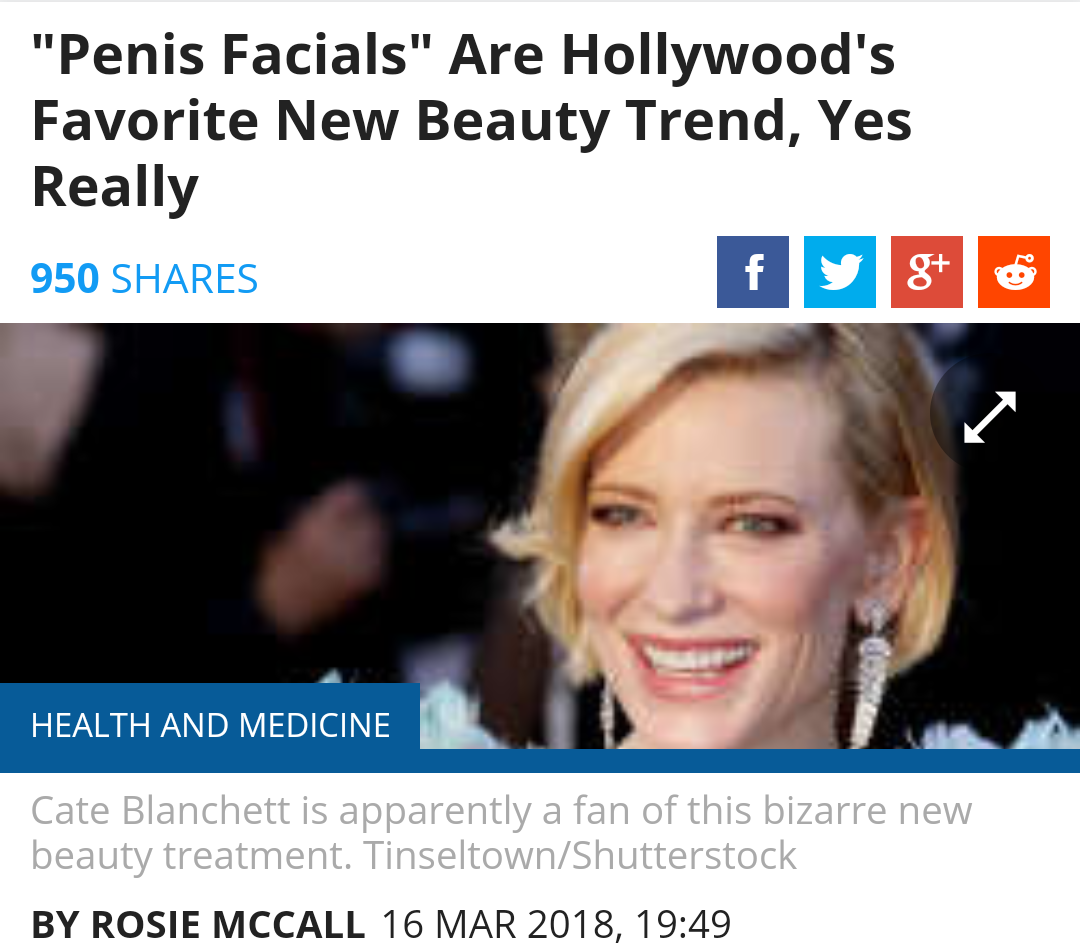Click the quoted phrase in the headline
This screenshot has height=952, width=1080.
231,56
